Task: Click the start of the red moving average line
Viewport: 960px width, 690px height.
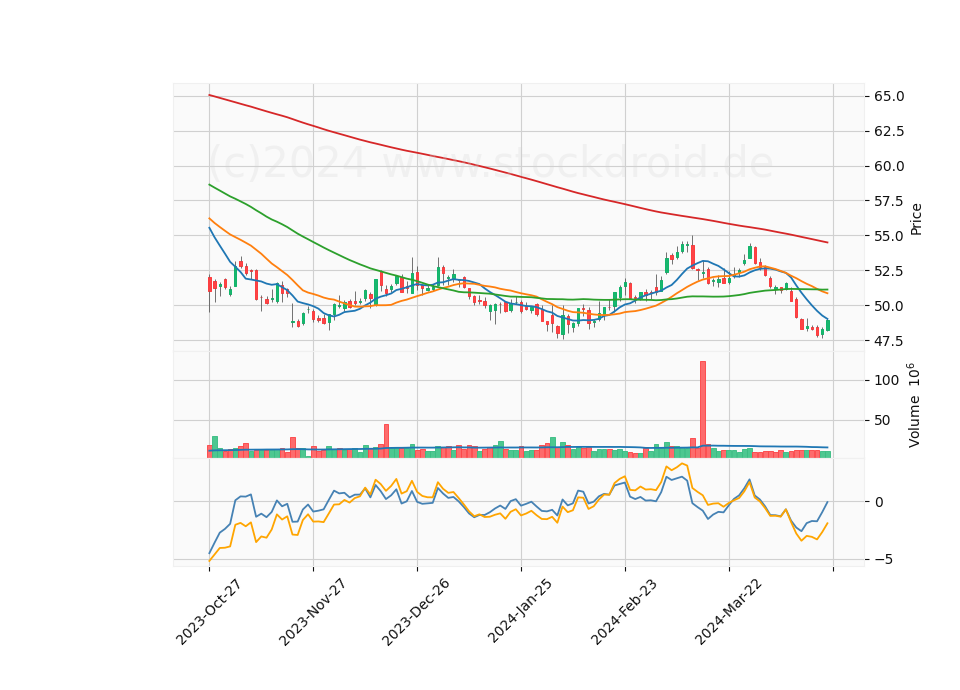Action: pyautogui.click(x=209, y=95)
